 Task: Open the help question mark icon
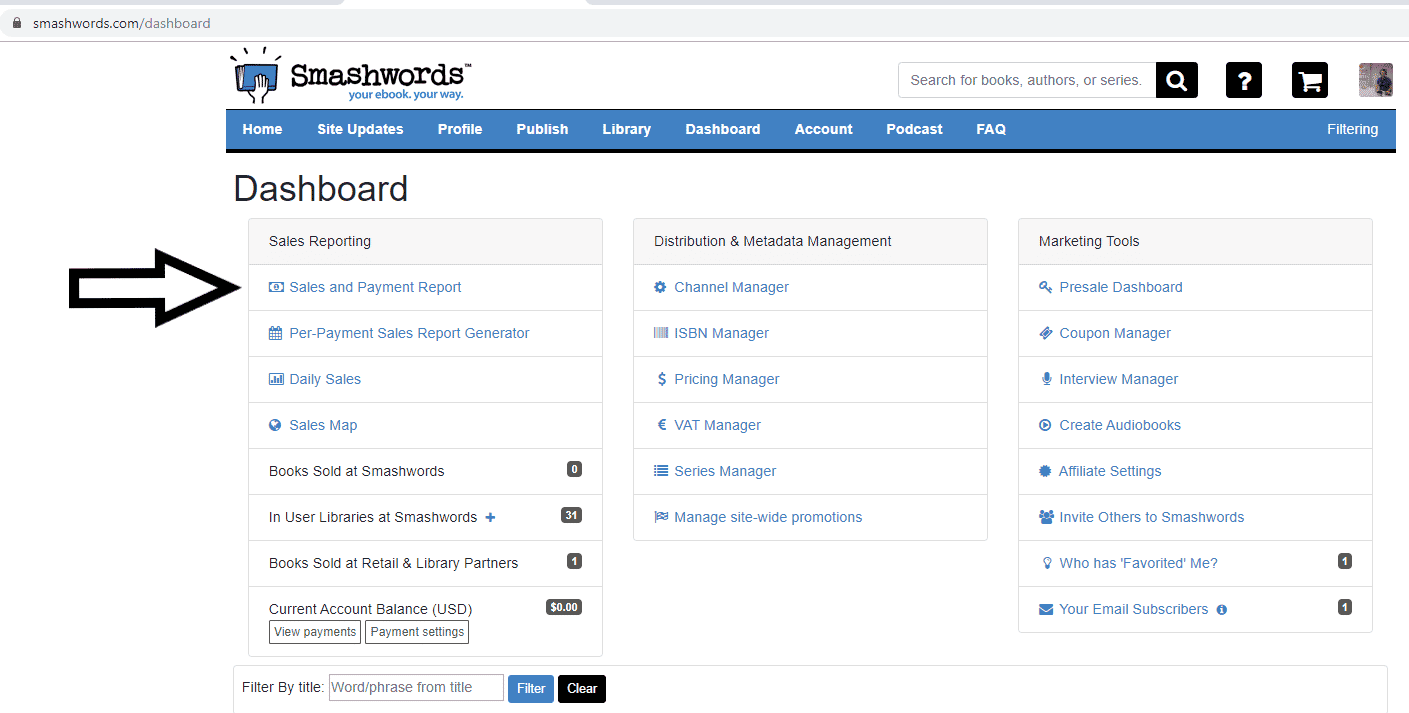coord(1244,80)
